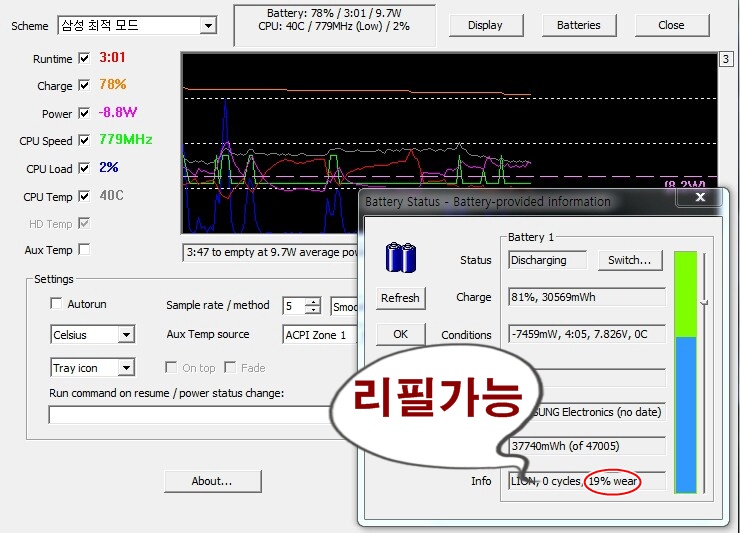Click the Display button
The image size is (740, 533).
pos(486,25)
